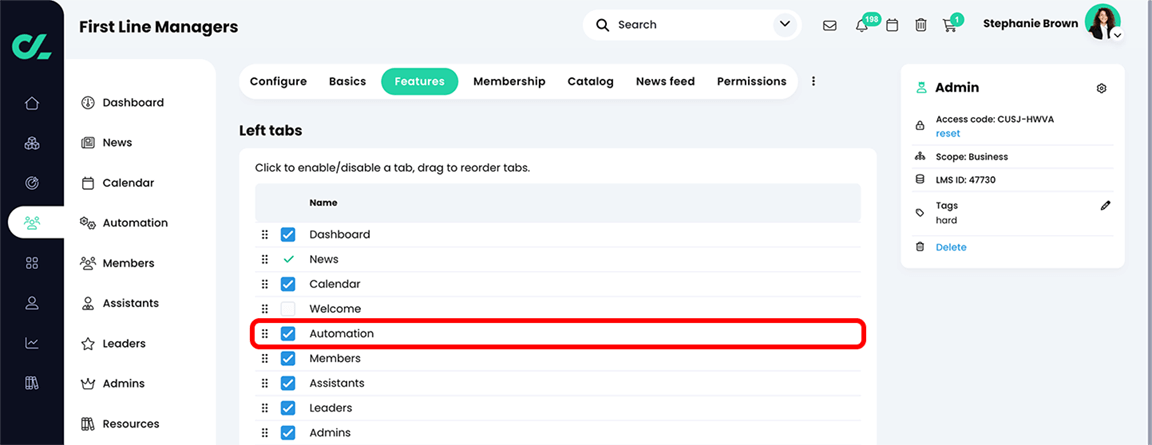Grab the drag handle for News row
The width and height of the screenshot is (1152, 445).
(x=265, y=259)
